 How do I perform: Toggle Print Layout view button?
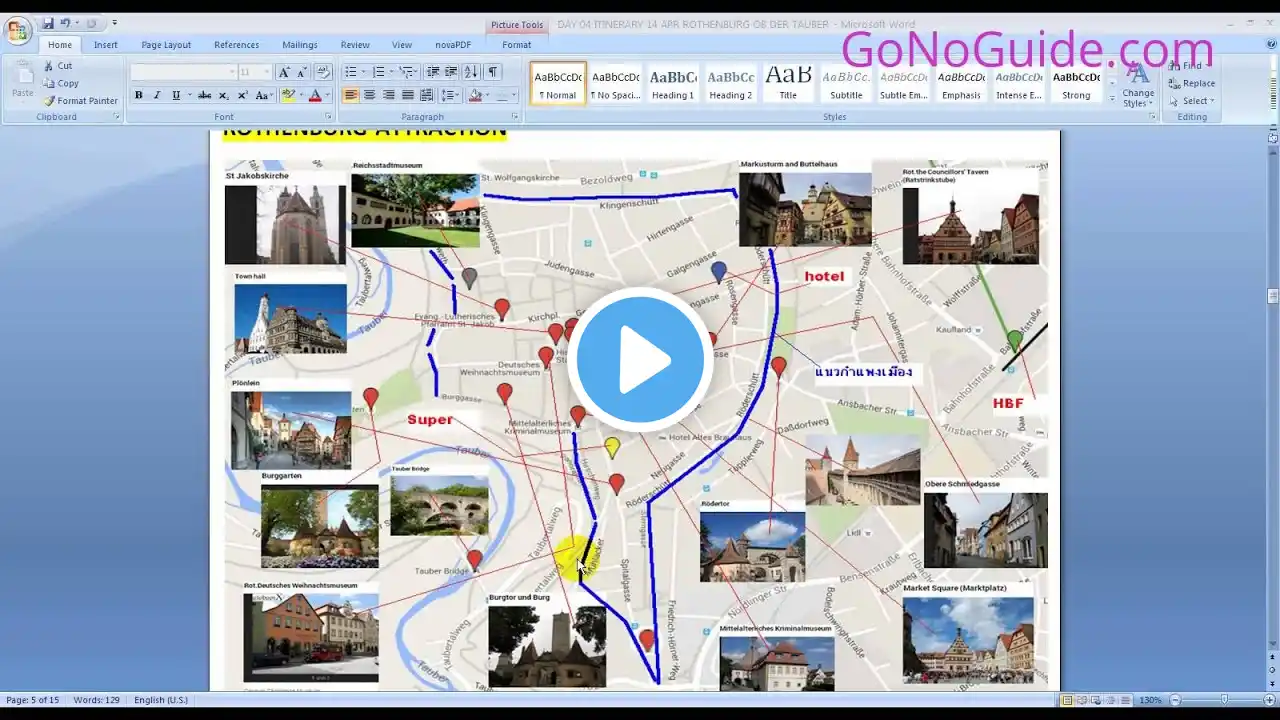1067,700
